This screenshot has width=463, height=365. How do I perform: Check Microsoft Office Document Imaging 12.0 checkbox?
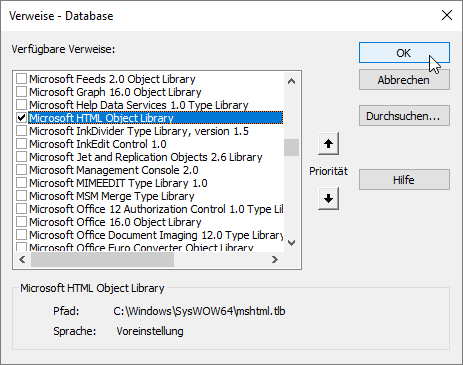pos(22,235)
